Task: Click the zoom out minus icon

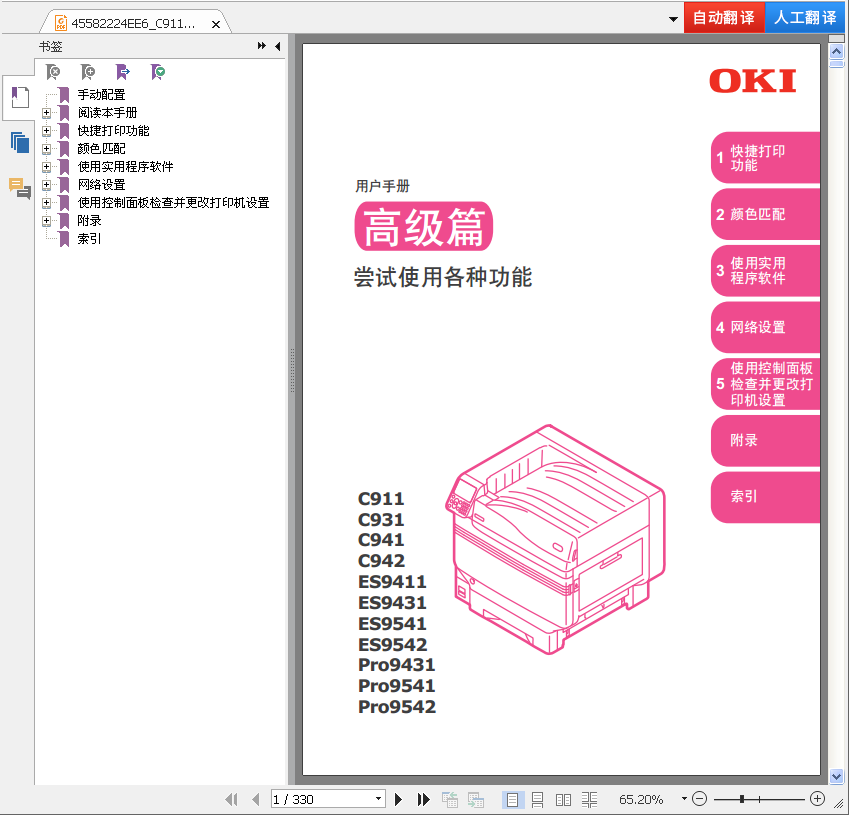Action: click(x=700, y=799)
